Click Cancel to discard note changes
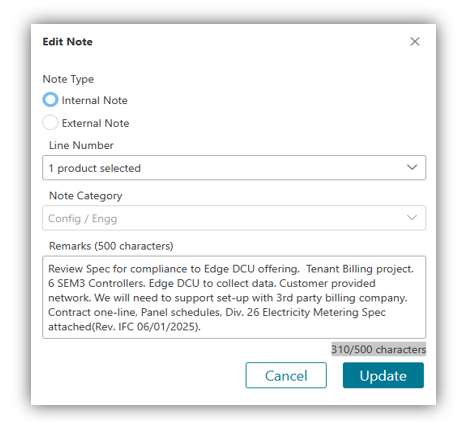 (x=286, y=375)
